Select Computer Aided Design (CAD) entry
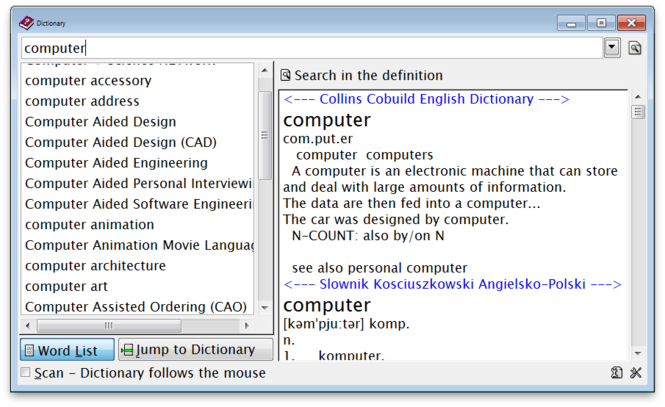The height and width of the screenshot is (407, 665). 121,142
